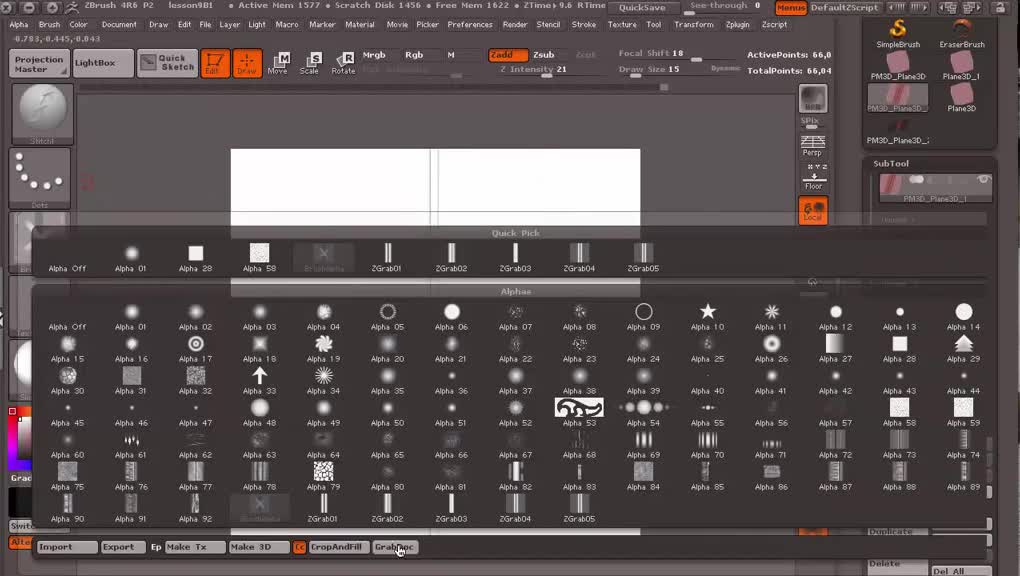Adjust the Z Intensity slider
The image size is (1020, 576).
pos(533,70)
